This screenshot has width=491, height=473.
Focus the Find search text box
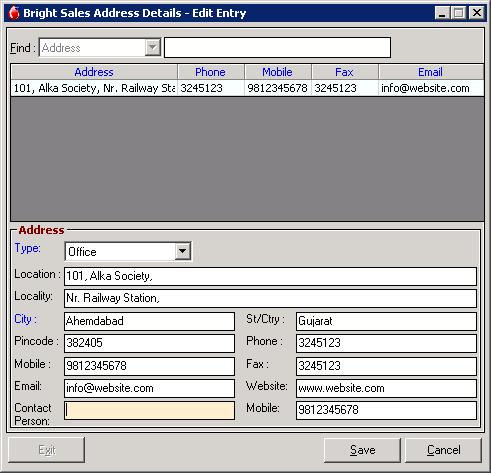tap(277, 47)
